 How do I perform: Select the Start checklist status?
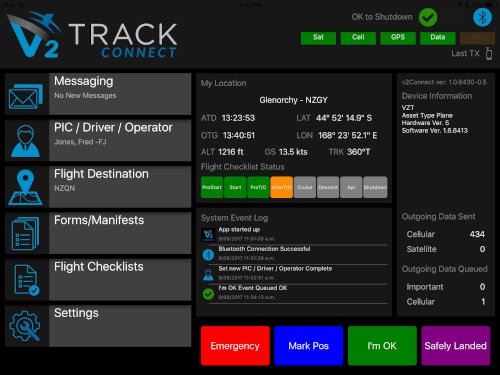(x=235, y=187)
